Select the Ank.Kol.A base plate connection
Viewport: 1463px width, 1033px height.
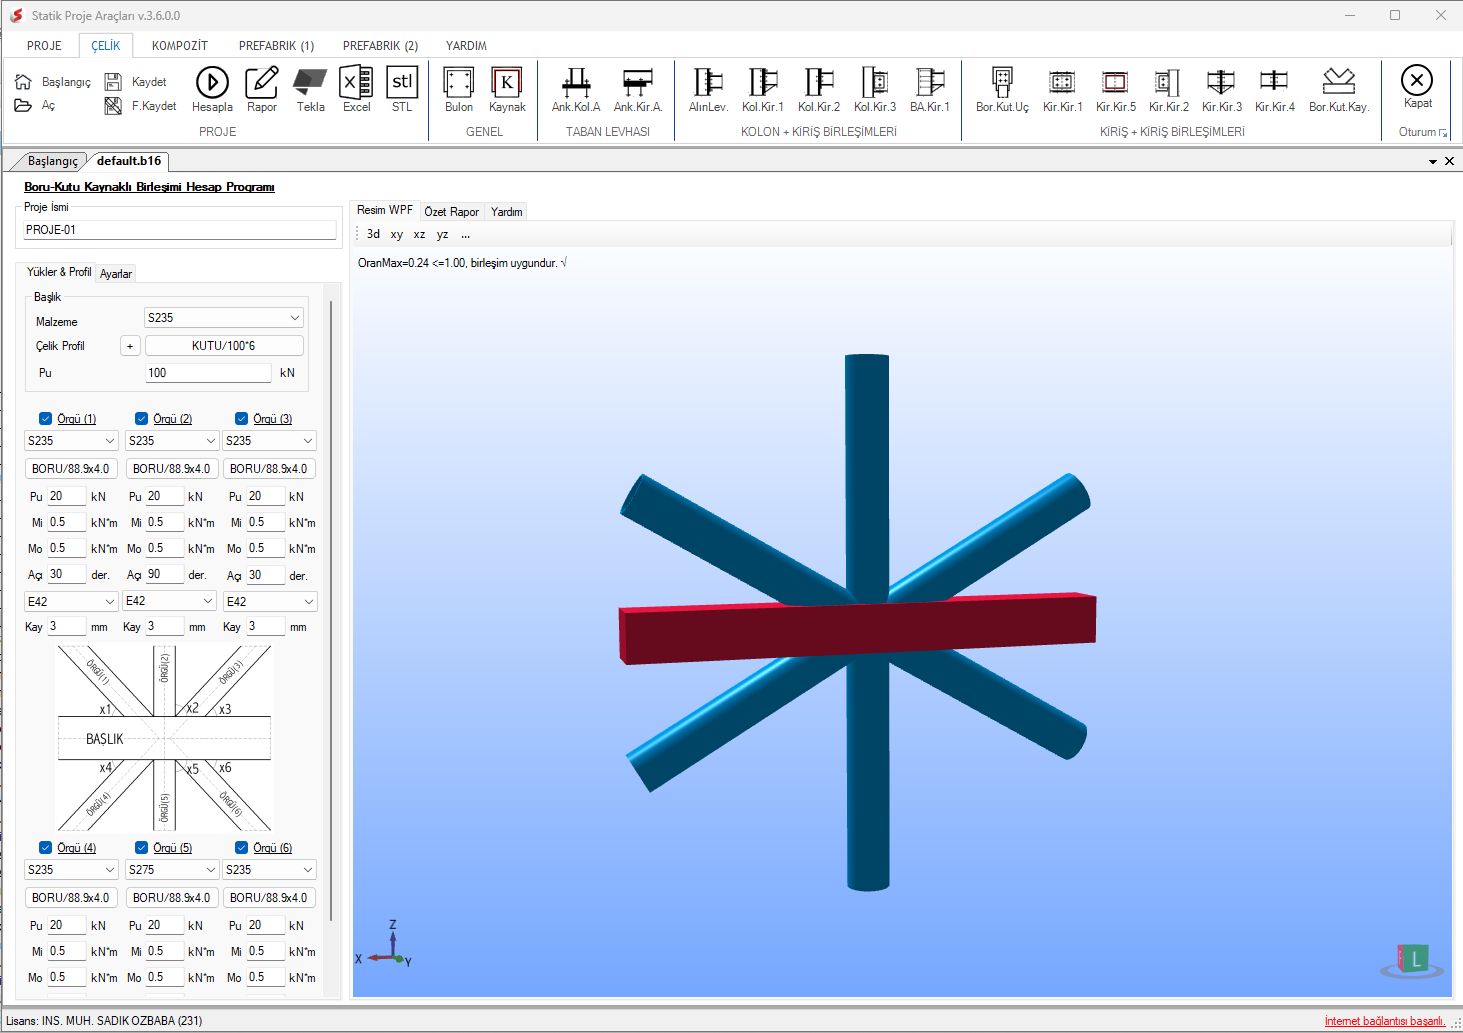(x=576, y=90)
